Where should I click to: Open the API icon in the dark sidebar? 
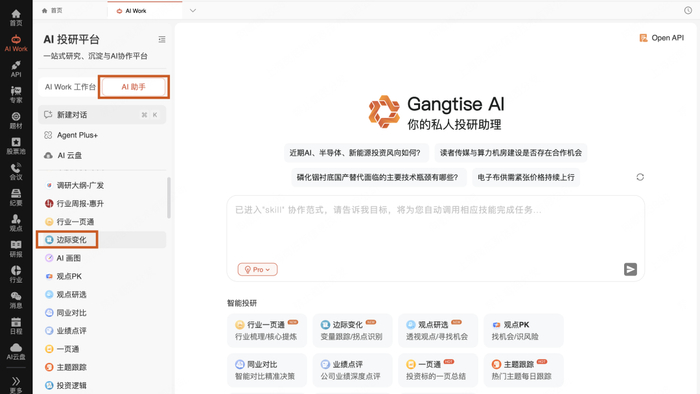click(16, 69)
